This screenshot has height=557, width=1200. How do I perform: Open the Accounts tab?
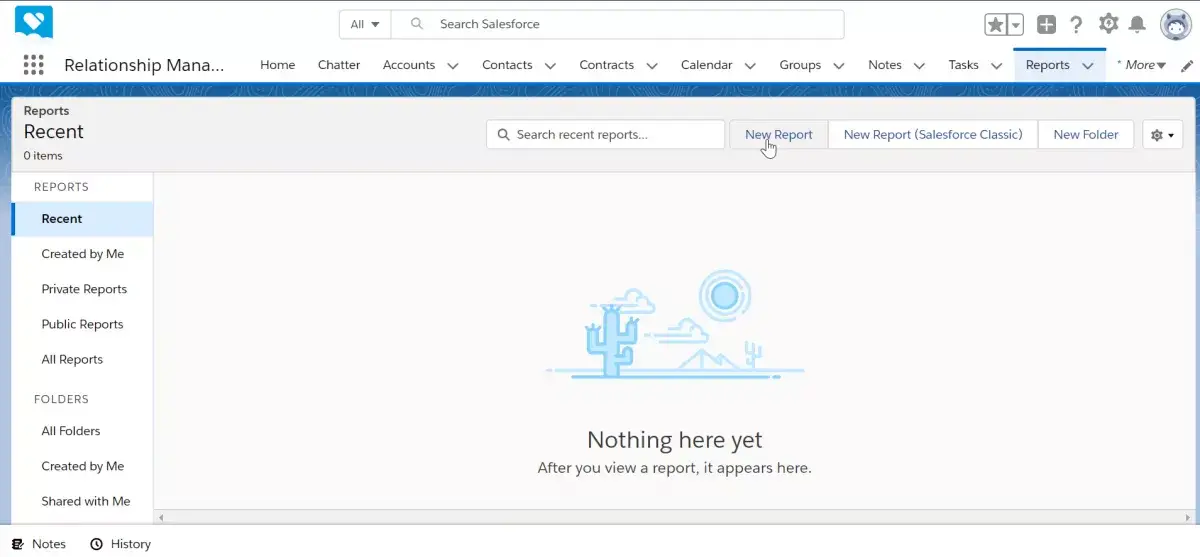(409, 65)
